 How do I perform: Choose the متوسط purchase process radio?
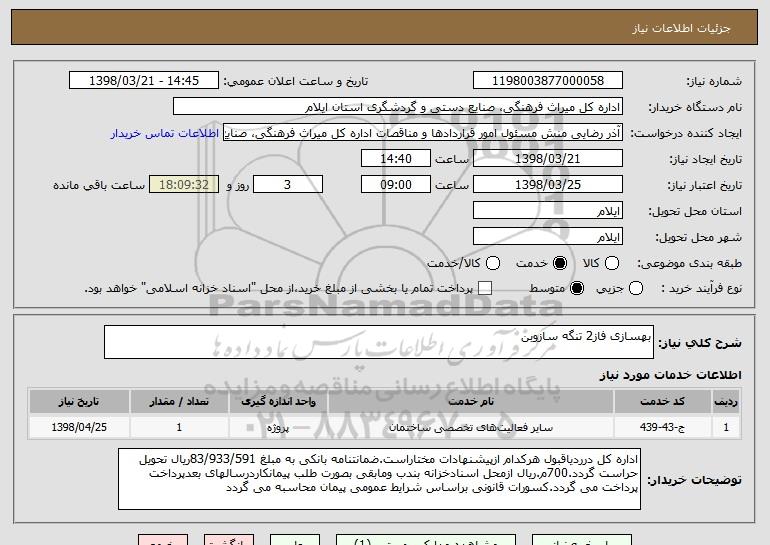coord(577,288)
